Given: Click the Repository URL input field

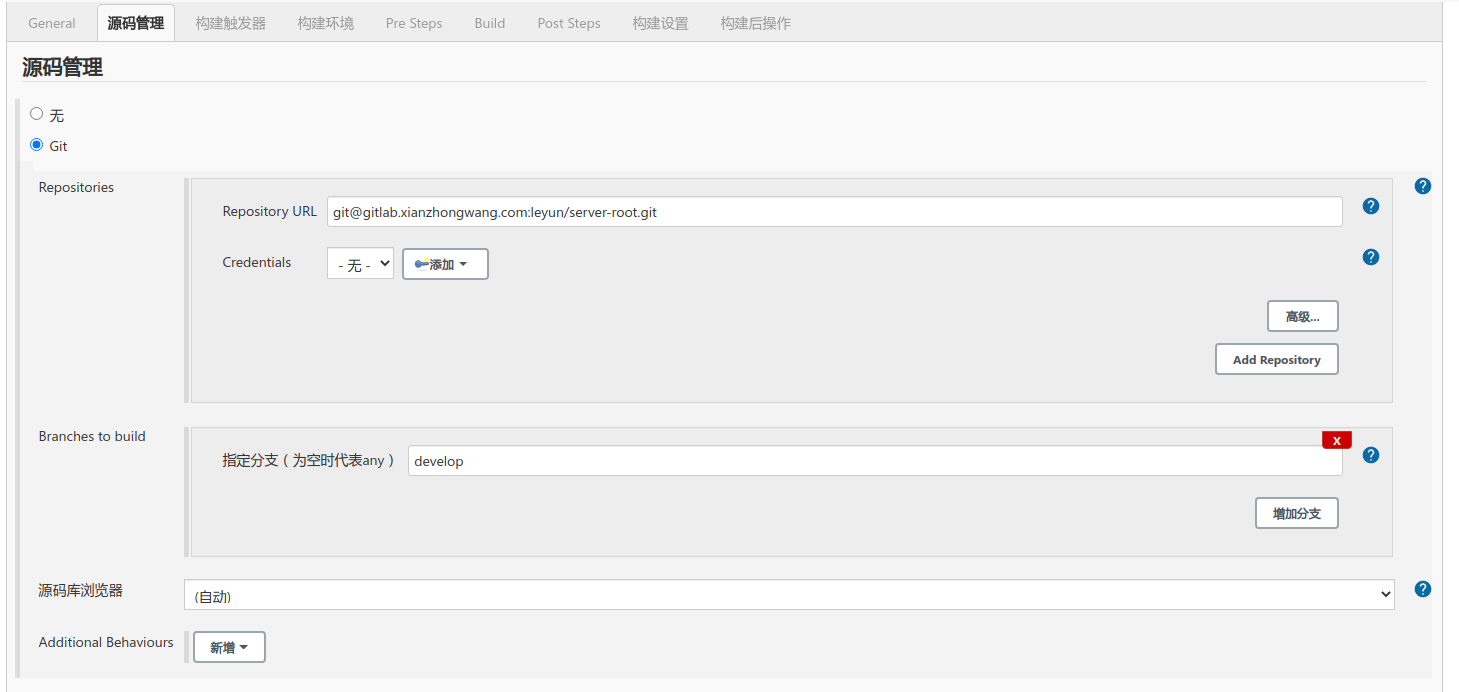Looking at the screenshot, I should coord(834,212).
